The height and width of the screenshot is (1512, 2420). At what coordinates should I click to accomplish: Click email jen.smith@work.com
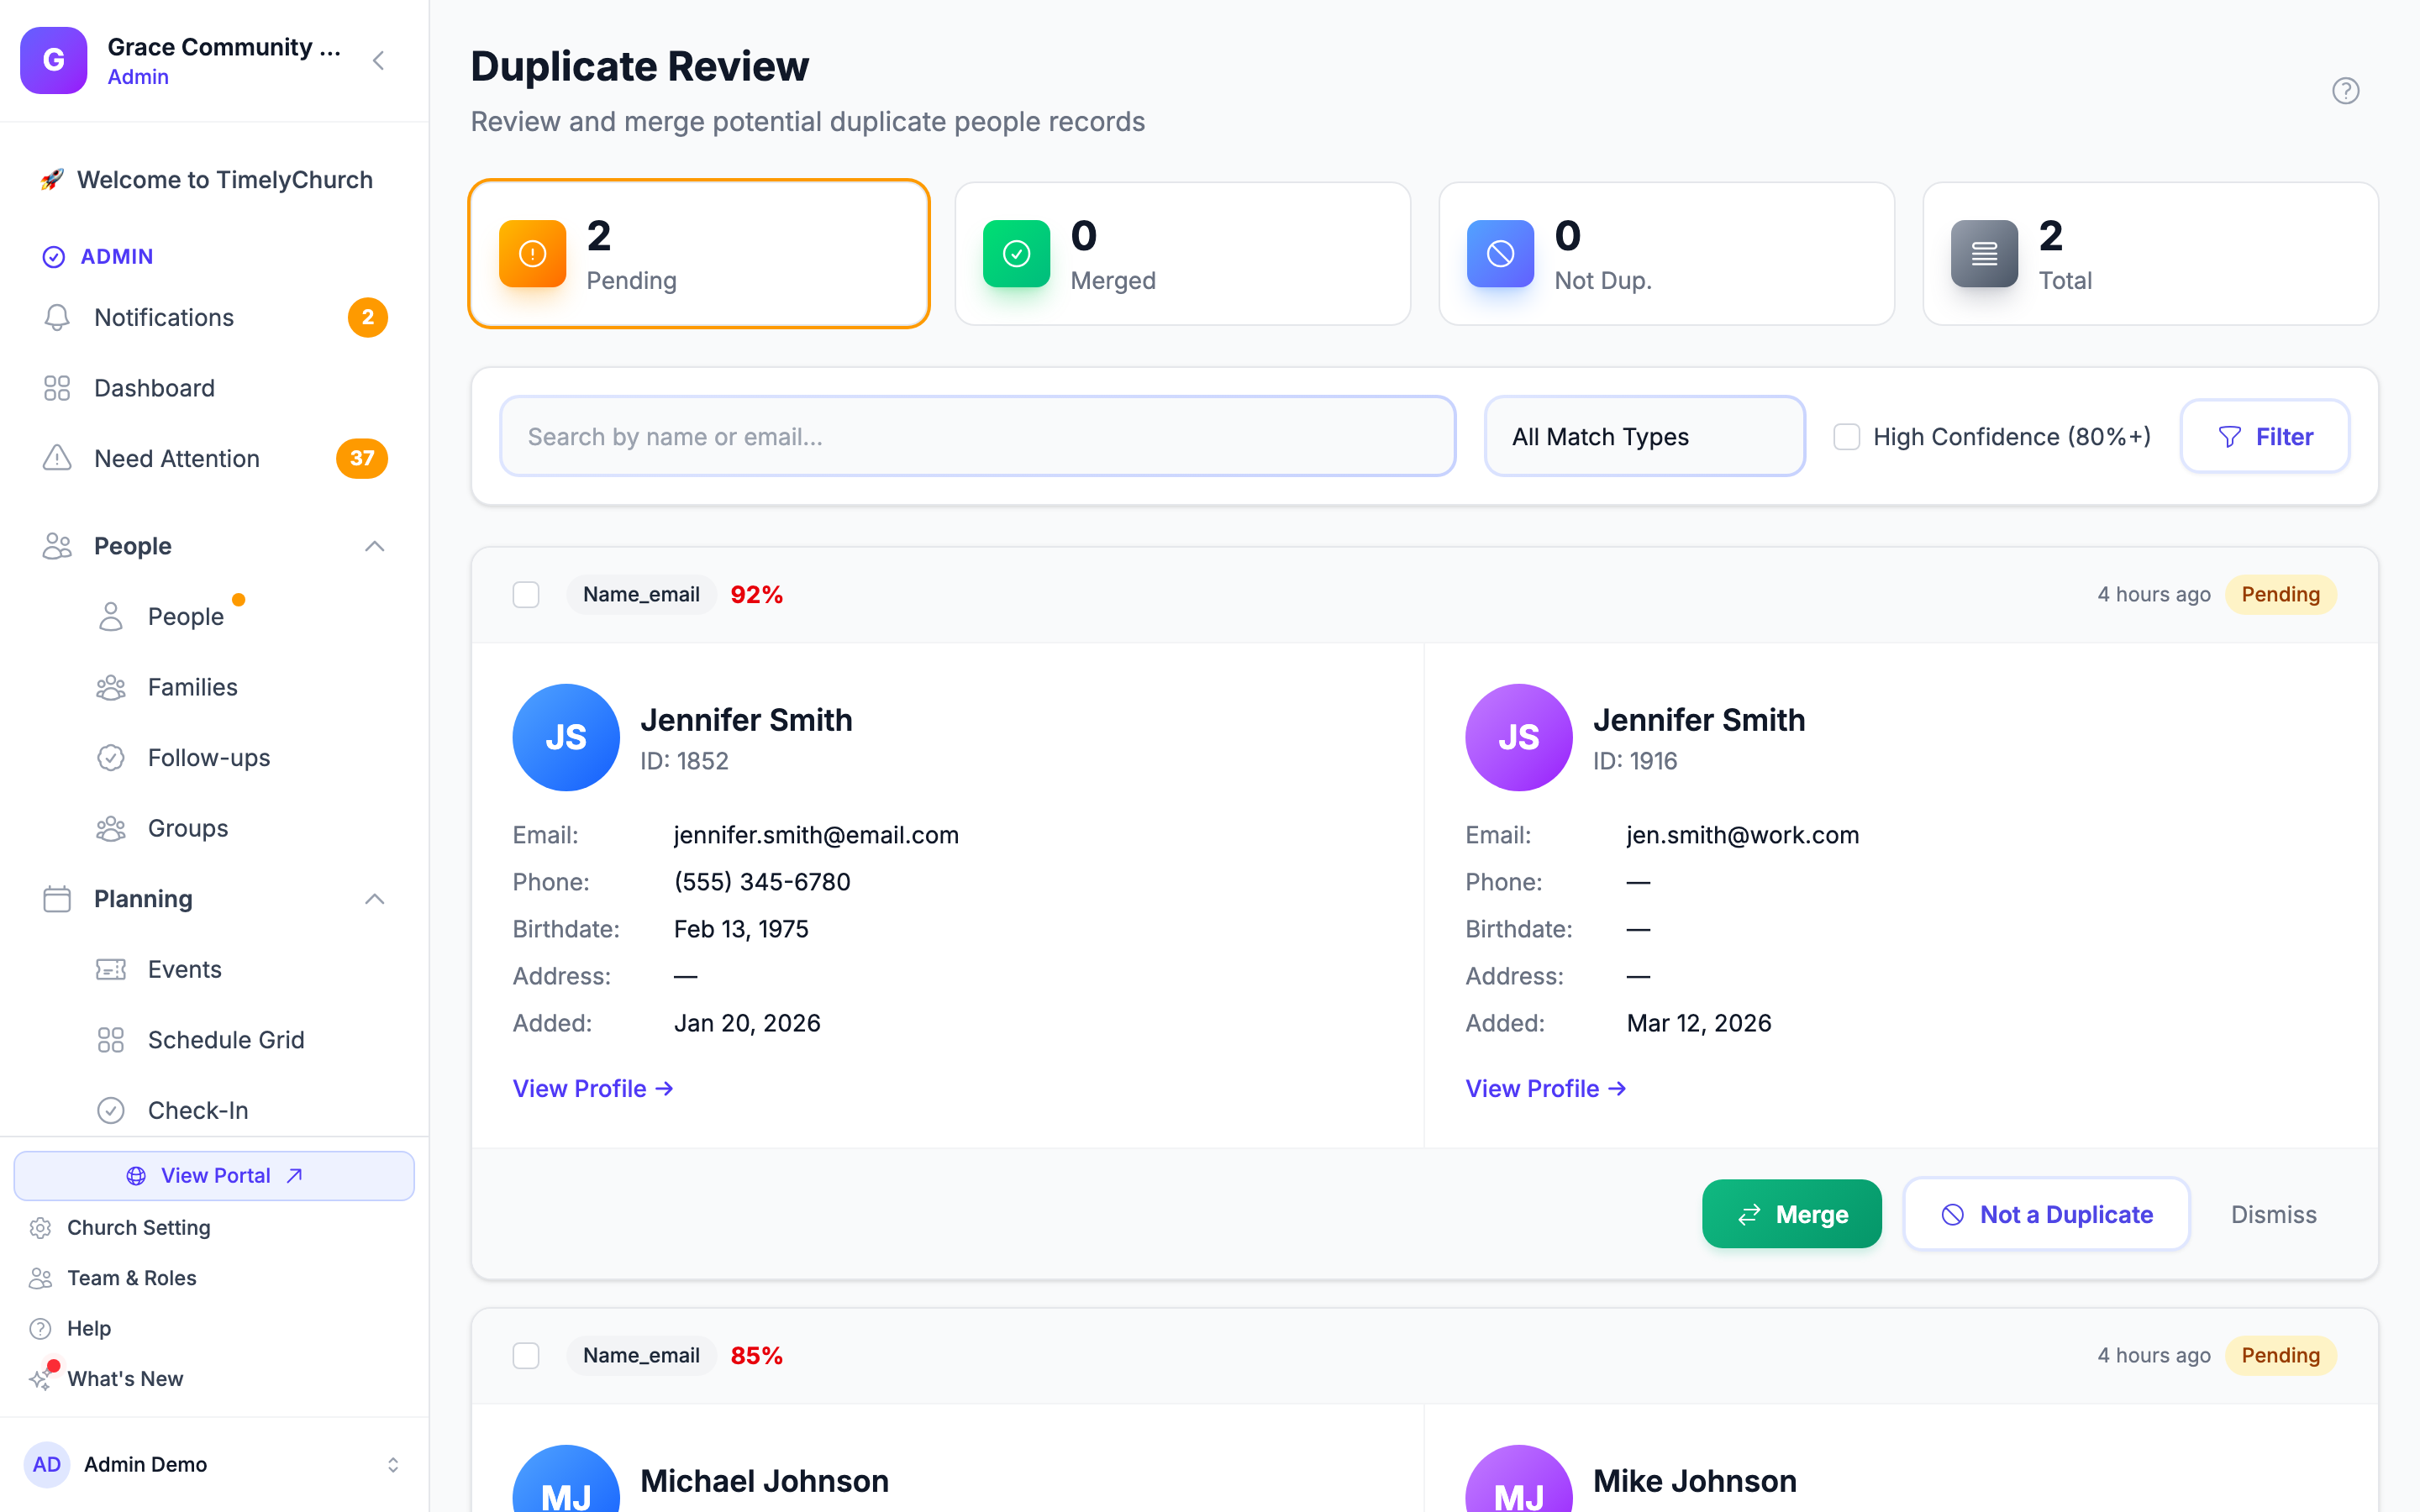click(x=1742, y=835)
